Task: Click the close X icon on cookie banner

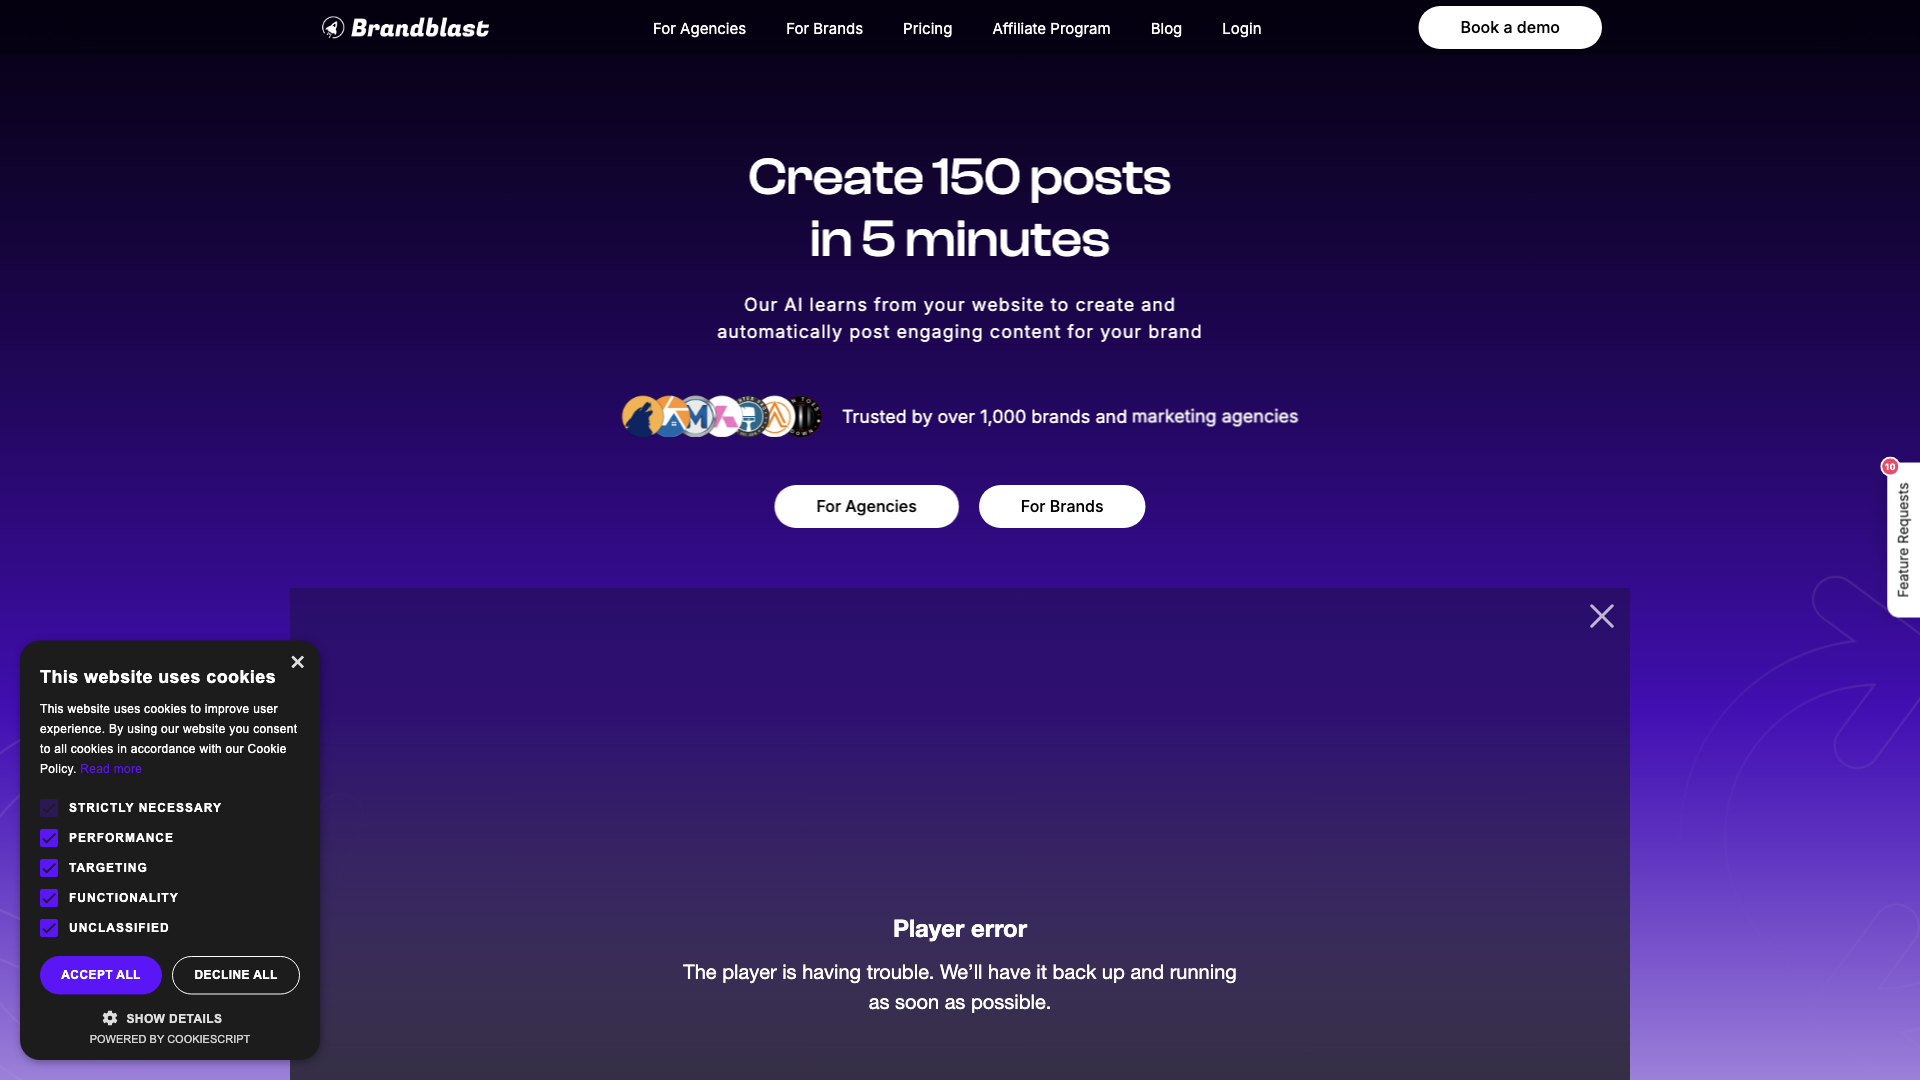Action: [298, 661]
